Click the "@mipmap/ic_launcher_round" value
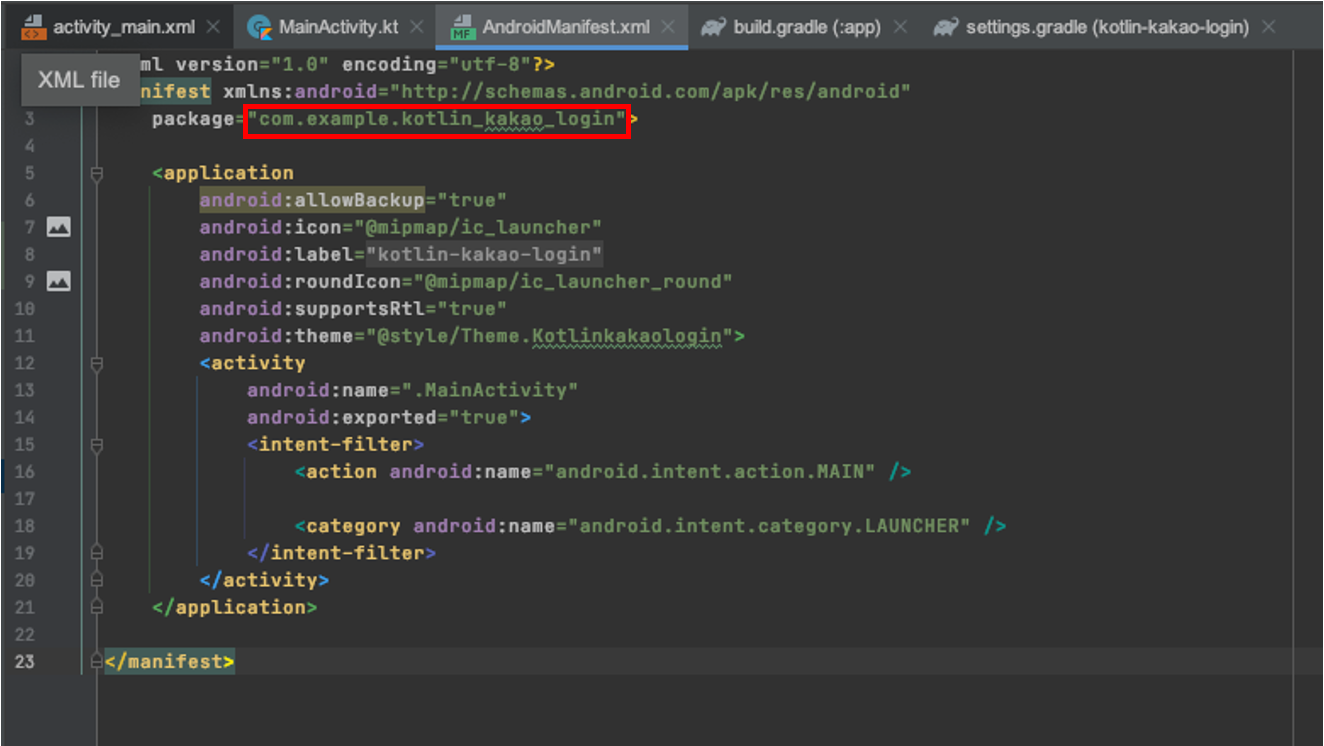 (x=573, y=281)
